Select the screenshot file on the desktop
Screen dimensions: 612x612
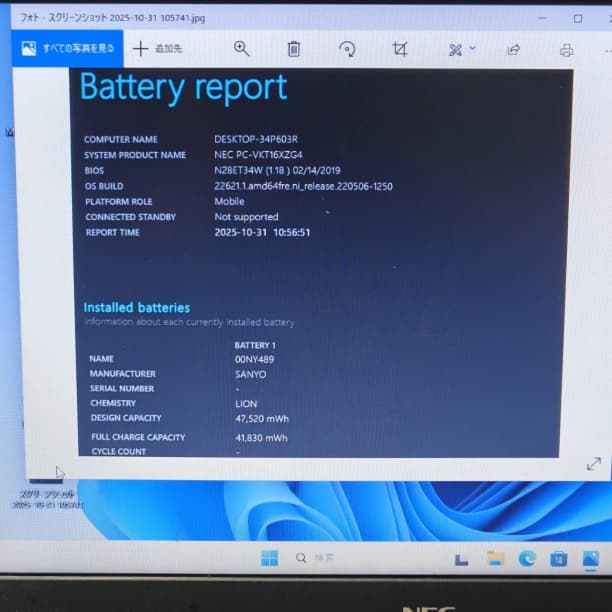(48, 495)
